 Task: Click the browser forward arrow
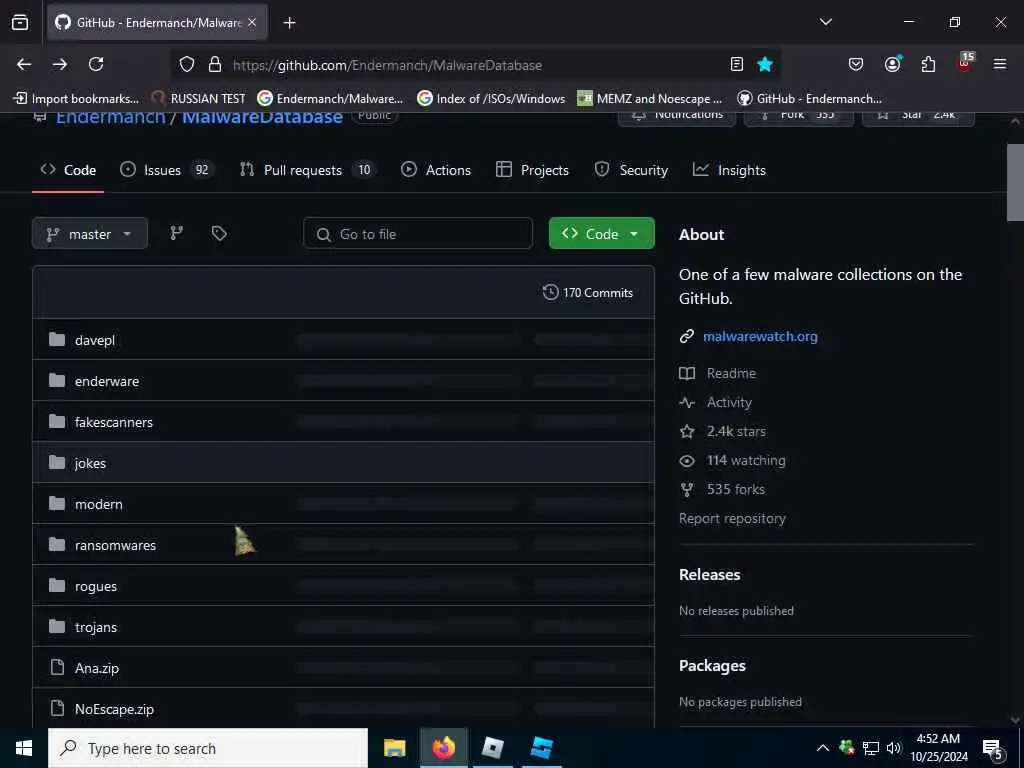tap(60, 64)
